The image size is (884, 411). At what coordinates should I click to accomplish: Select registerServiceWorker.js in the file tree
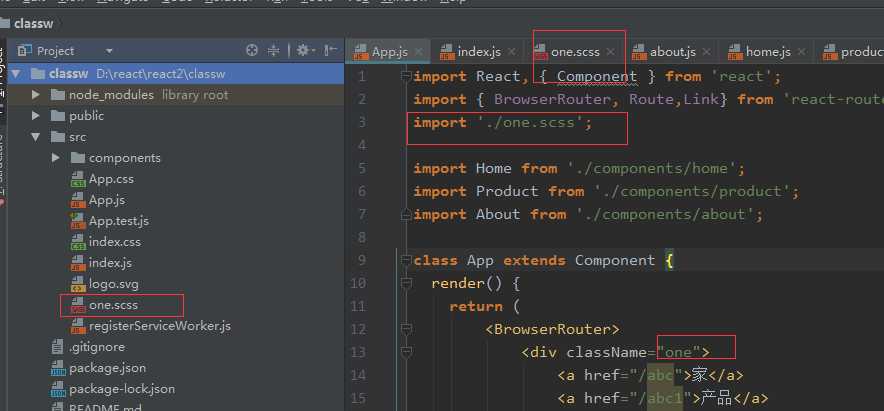(x=159, y=326)
